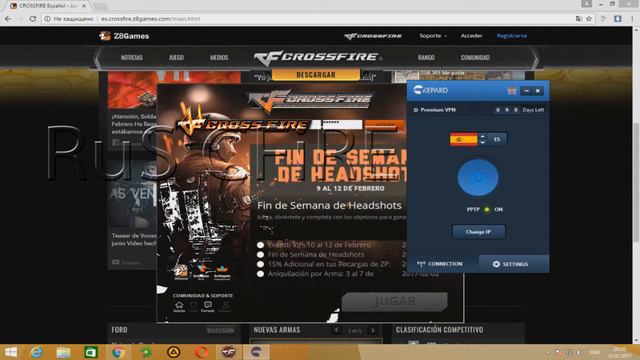Open the ES country code selector
Viewport: 640px width, 360px height.
point(497,139)
